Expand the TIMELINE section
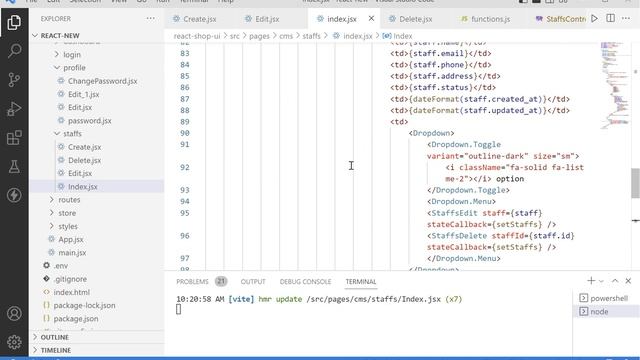Viewport: 640px width, 360px height. point(97,350)
